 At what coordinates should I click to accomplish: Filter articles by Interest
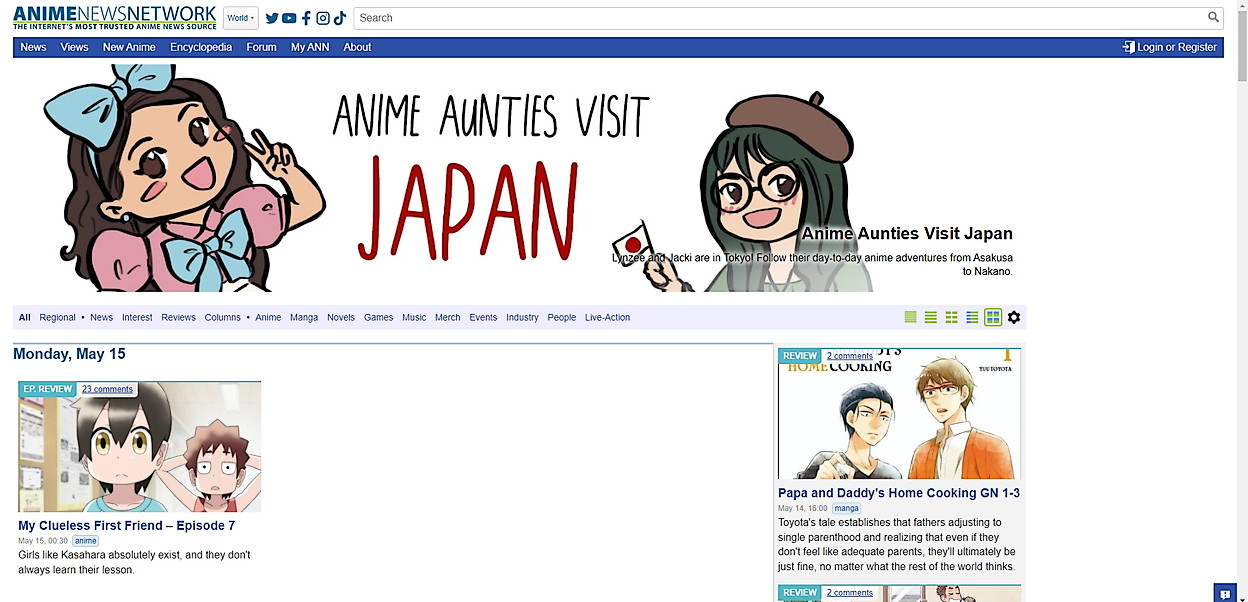(x=137, y=317)
